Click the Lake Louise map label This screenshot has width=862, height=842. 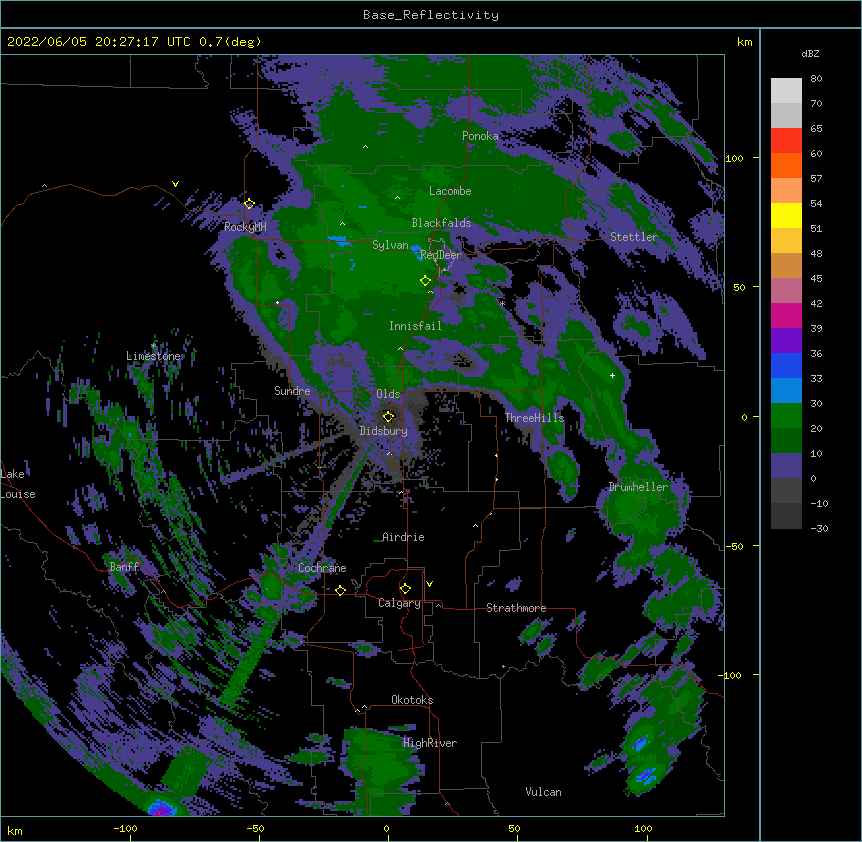click(x=18, y=484)
